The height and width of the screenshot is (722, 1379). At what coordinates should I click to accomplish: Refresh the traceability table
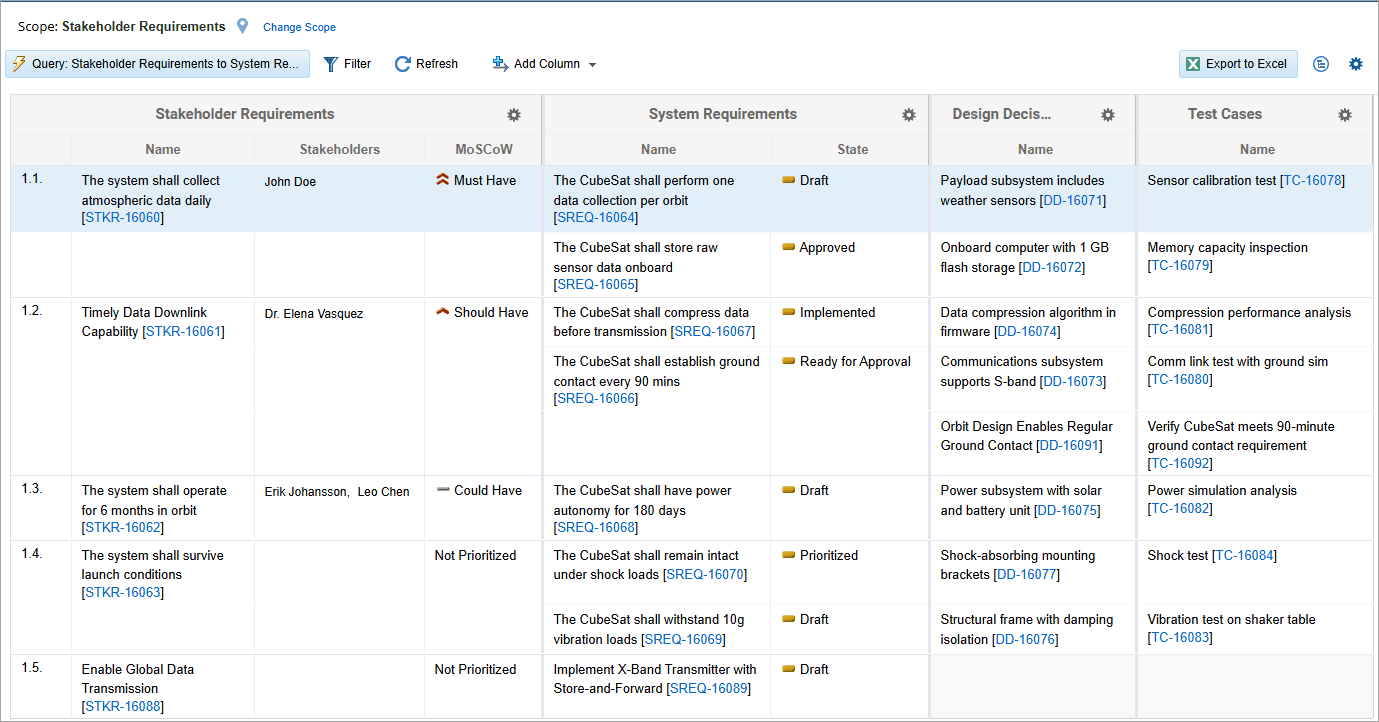pyautogui.click(x=426, y=64)
